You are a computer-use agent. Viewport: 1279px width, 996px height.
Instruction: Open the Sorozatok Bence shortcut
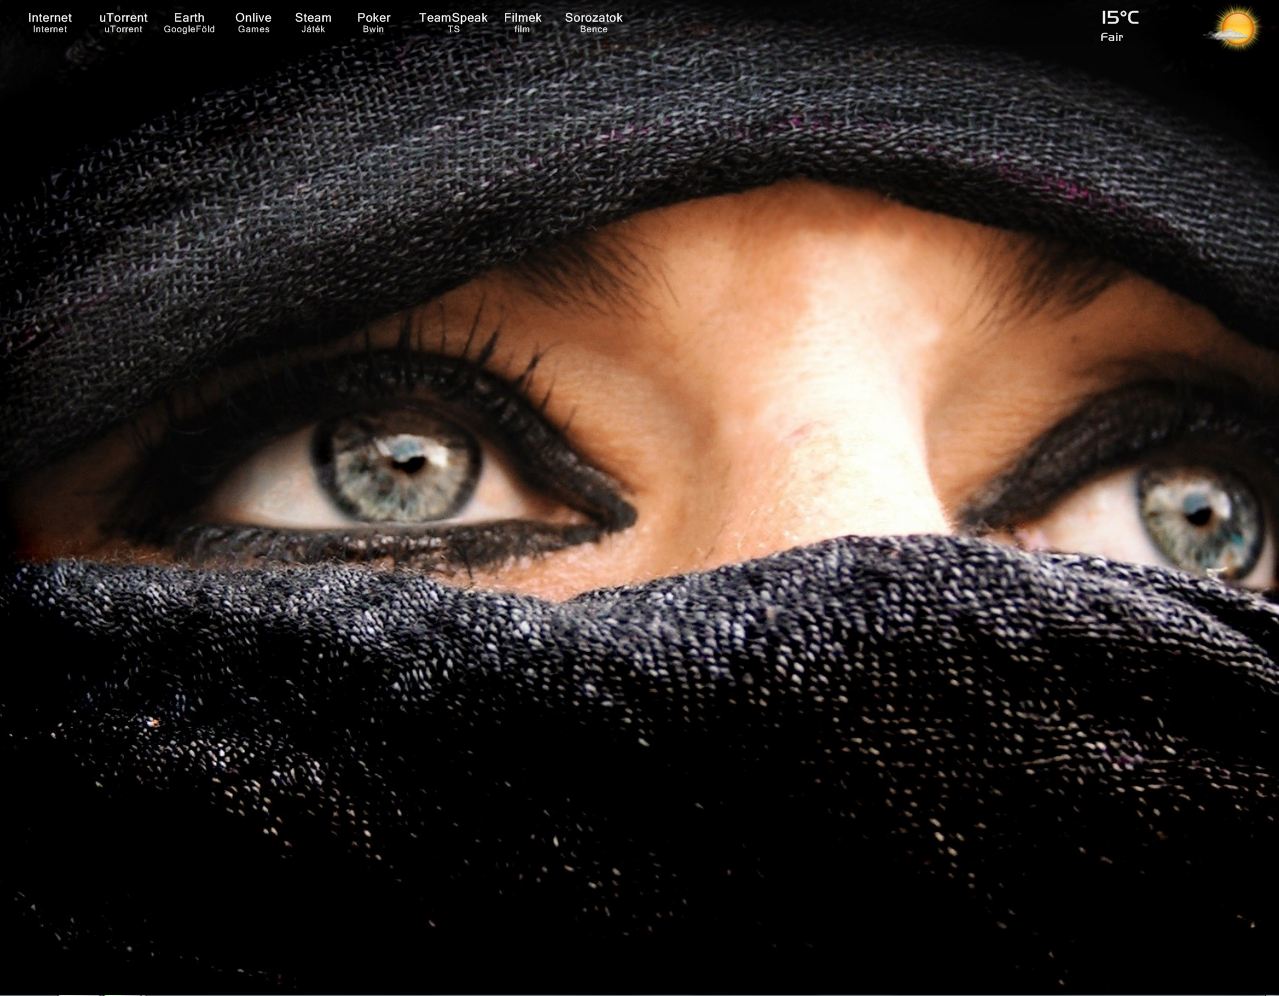pos(593,22)
